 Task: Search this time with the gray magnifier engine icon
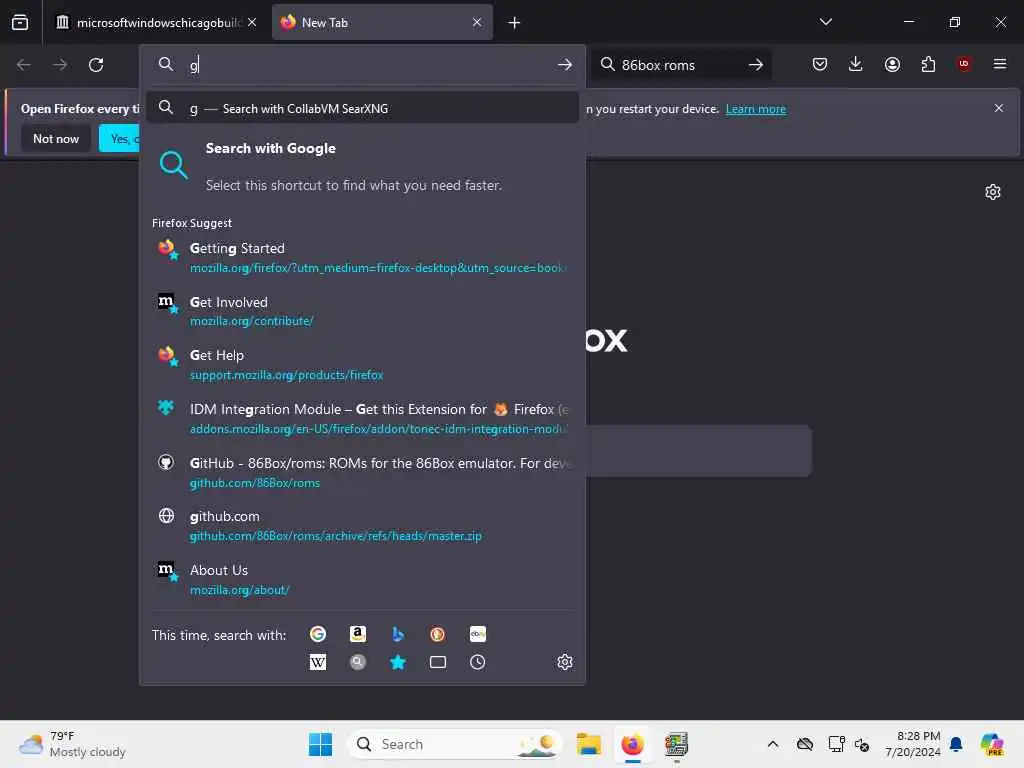[358, 662]
